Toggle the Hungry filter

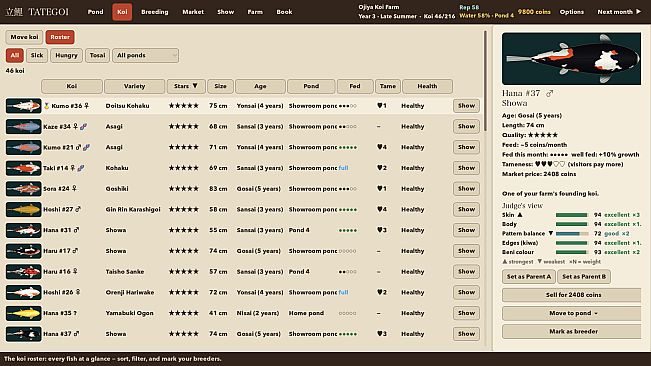coord(66,55)
